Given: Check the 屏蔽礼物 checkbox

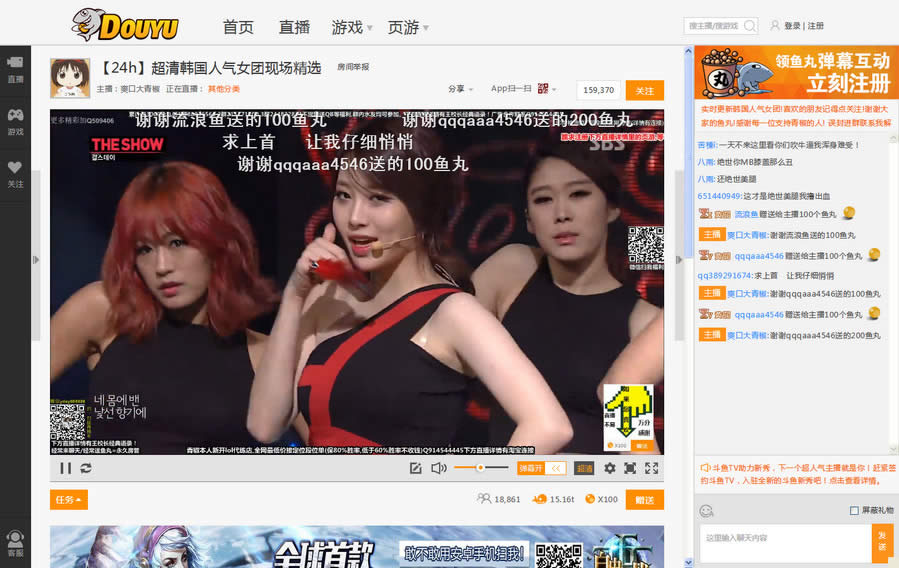Looking at the screenshot, I should 853,511.
